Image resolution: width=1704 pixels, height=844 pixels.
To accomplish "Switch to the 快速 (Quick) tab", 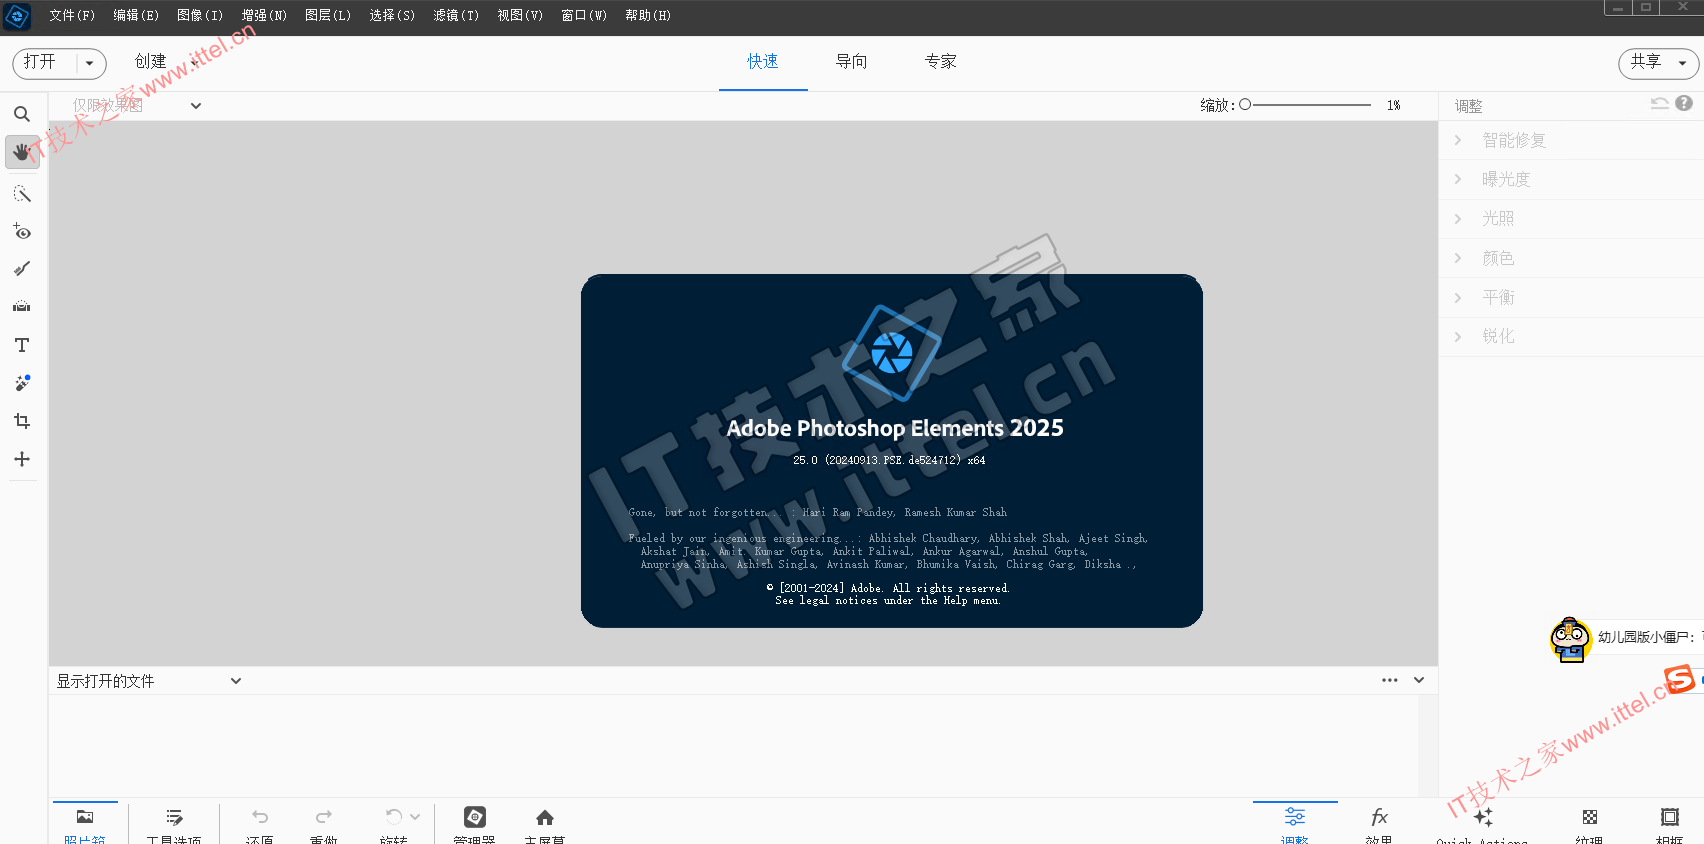I will (763, 62).
